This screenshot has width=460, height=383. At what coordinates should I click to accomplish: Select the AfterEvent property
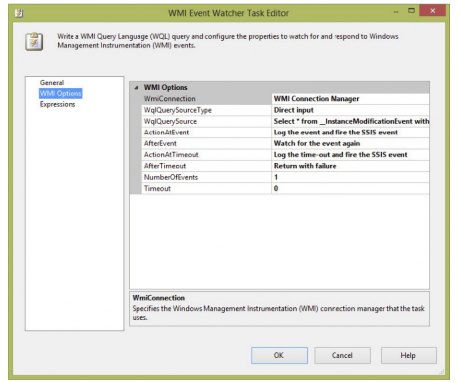[x=207, y=143]
